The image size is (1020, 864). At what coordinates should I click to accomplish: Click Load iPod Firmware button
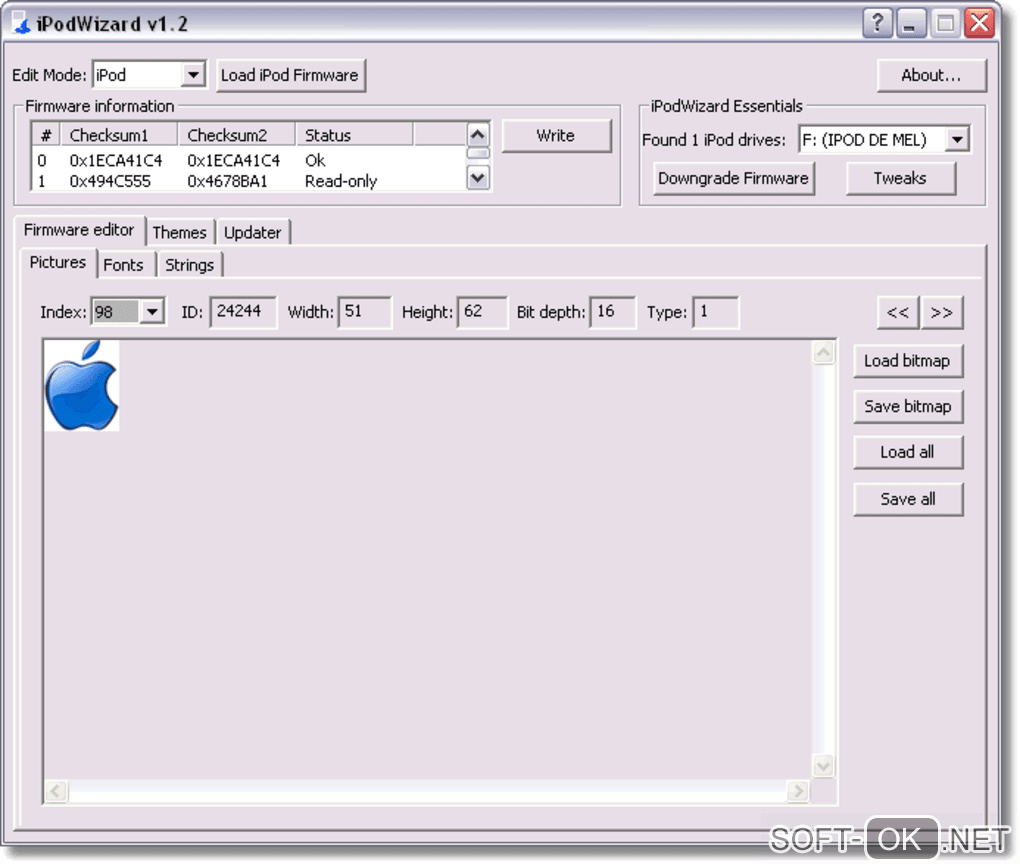click(290, 75)
